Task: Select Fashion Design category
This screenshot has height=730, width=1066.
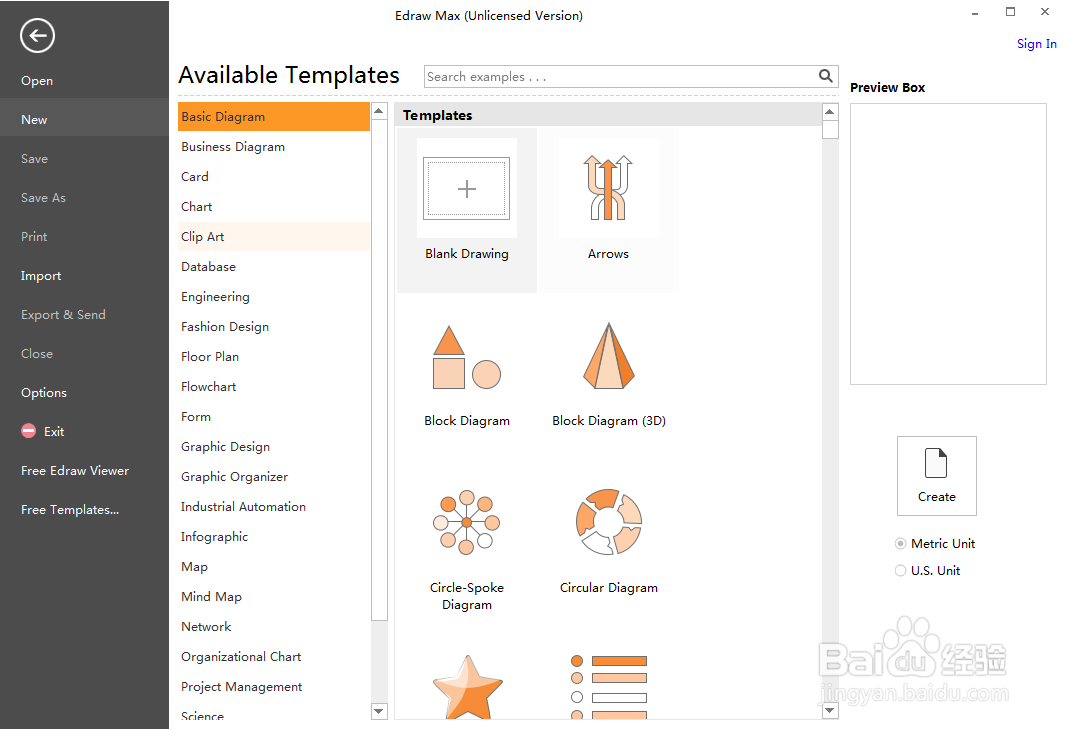Action: [274, 326]
